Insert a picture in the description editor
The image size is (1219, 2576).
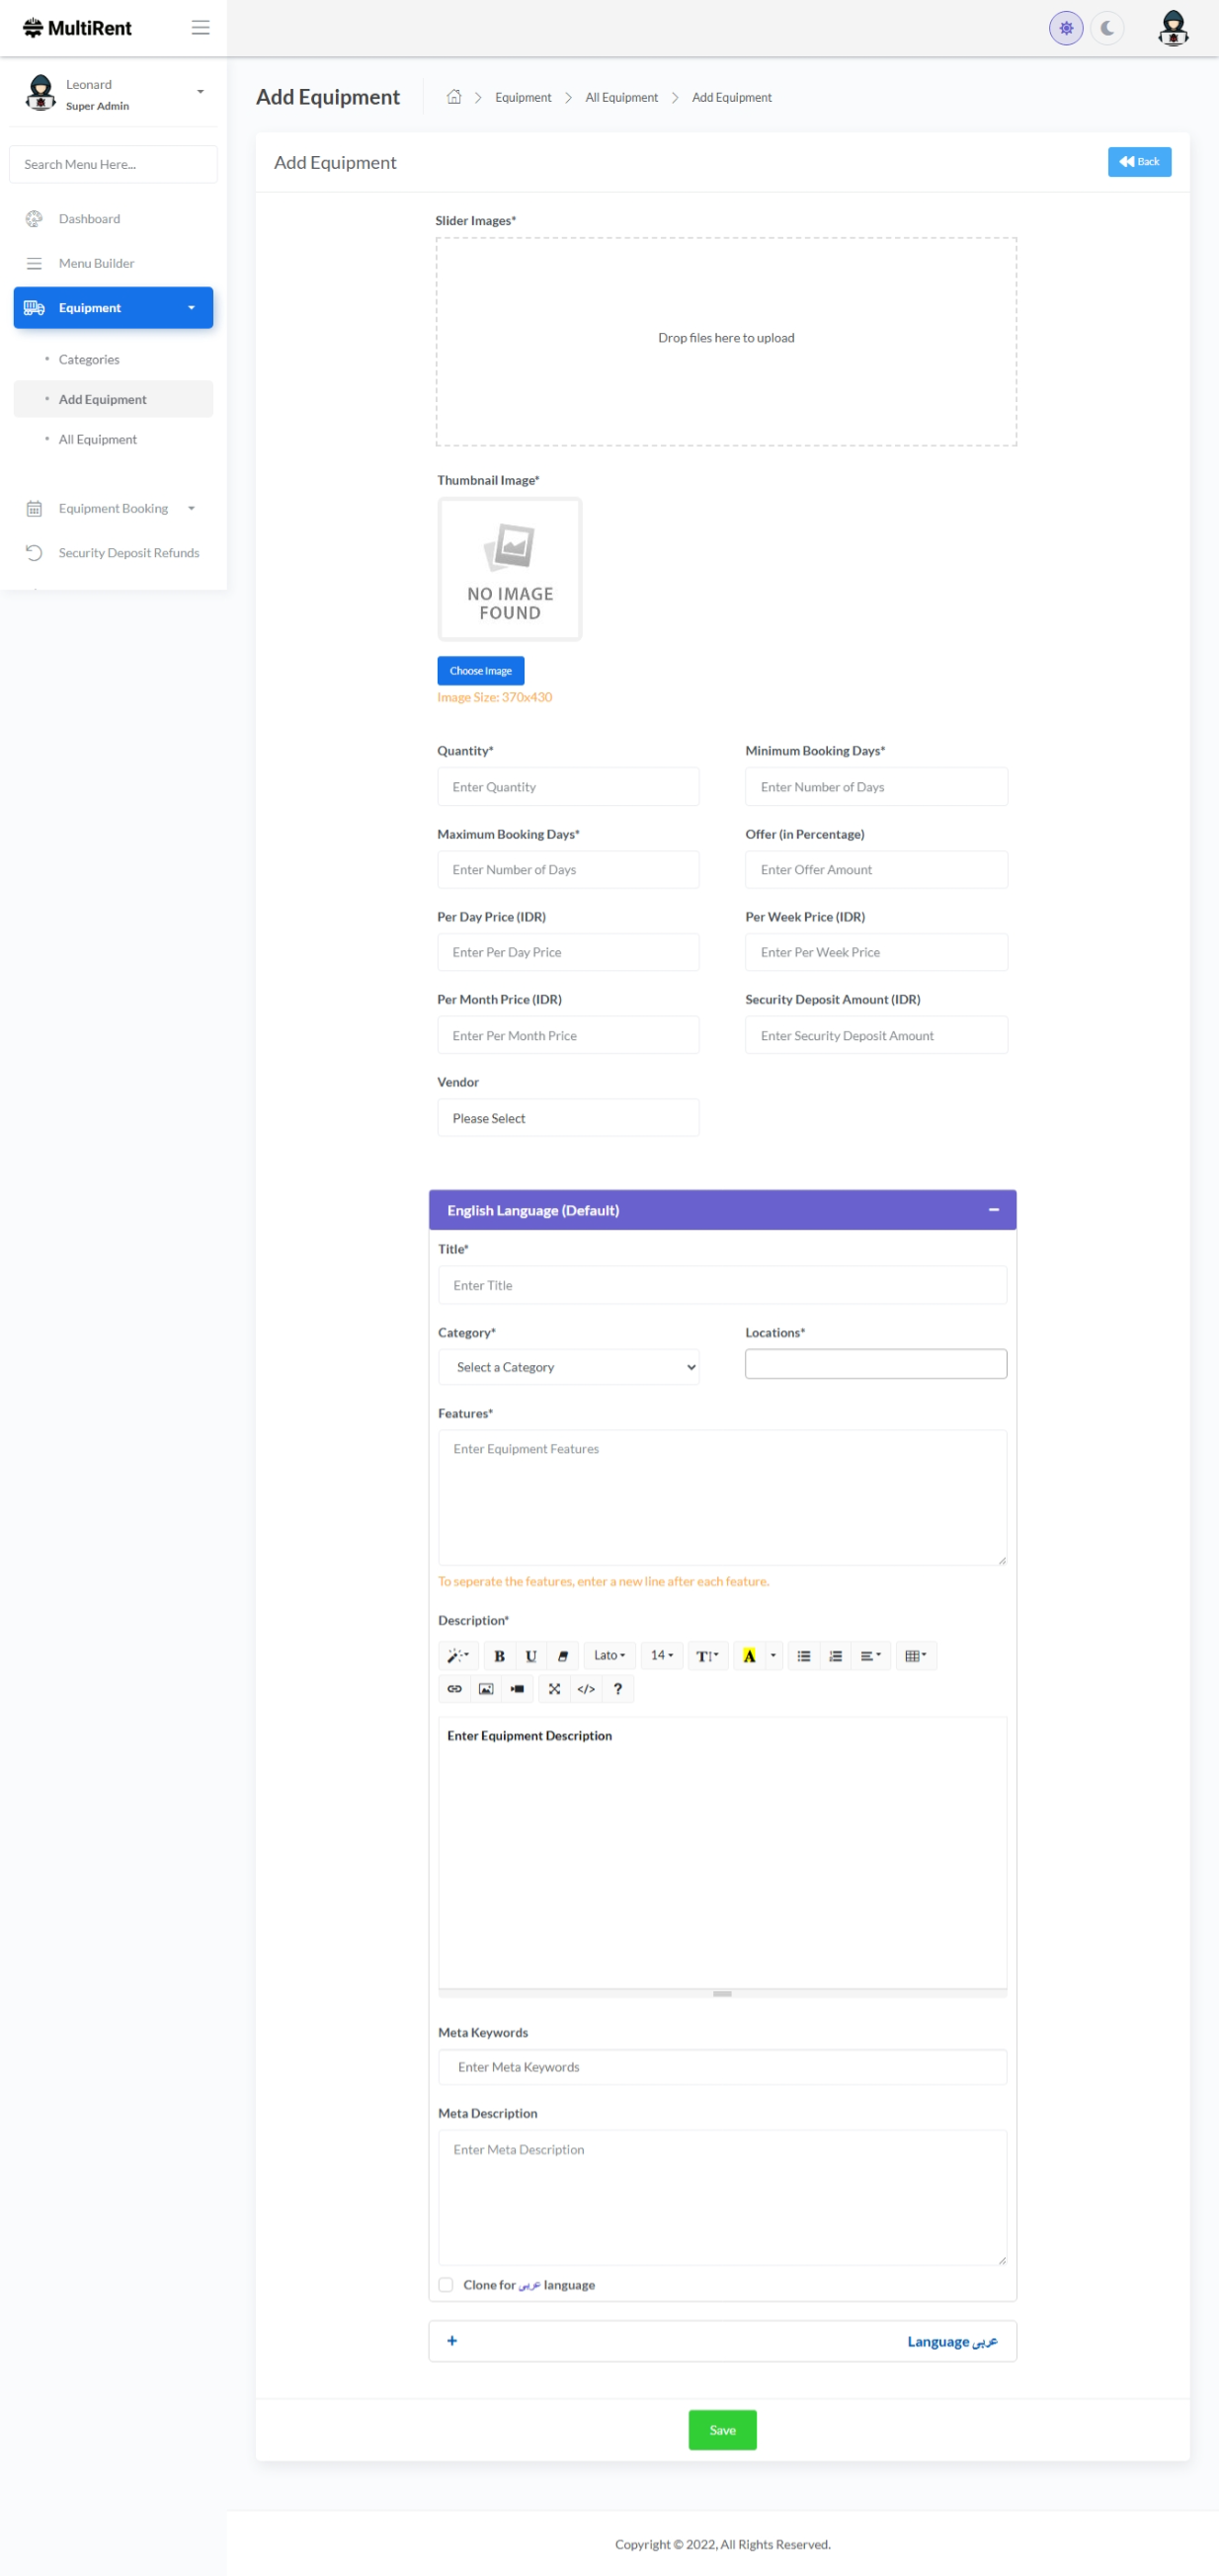pyautogui.click(x=486, y=1689)
